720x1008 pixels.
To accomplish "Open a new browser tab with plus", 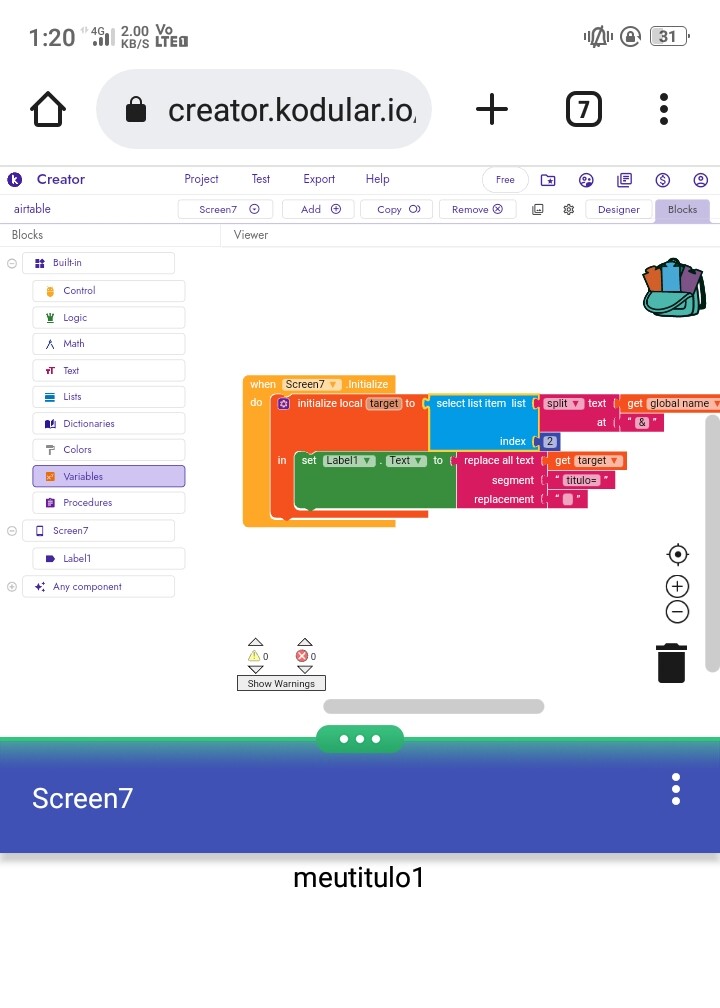I will [x=492, y=109].
